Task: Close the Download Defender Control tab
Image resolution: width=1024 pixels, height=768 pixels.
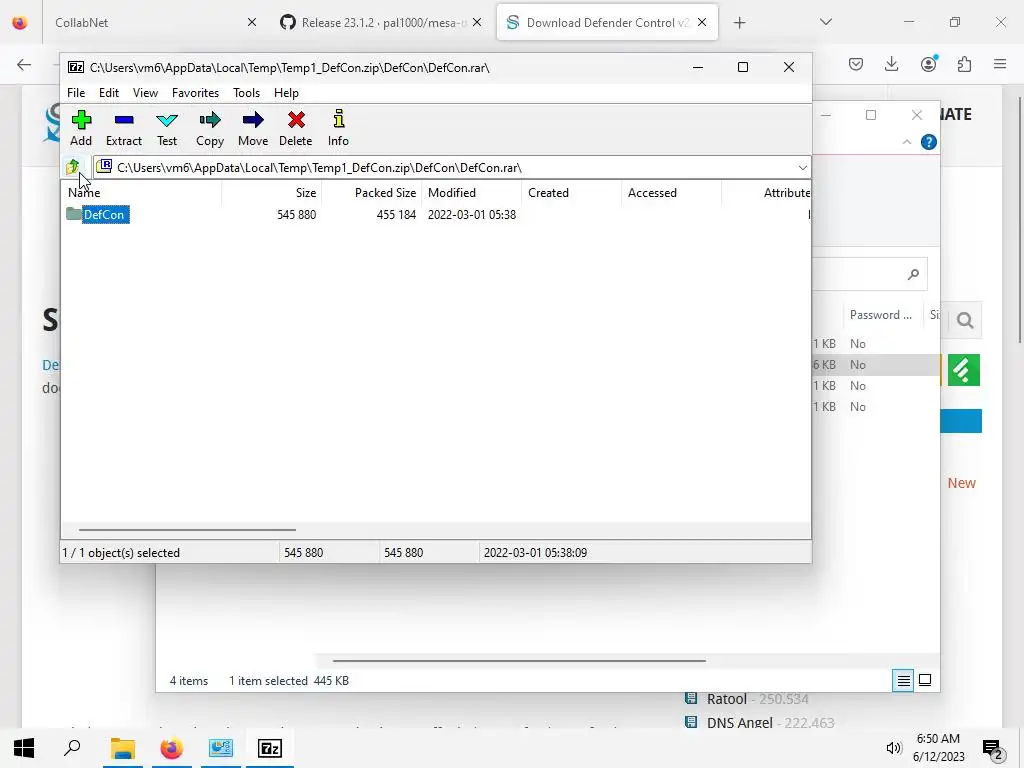Action: point(702,22)
